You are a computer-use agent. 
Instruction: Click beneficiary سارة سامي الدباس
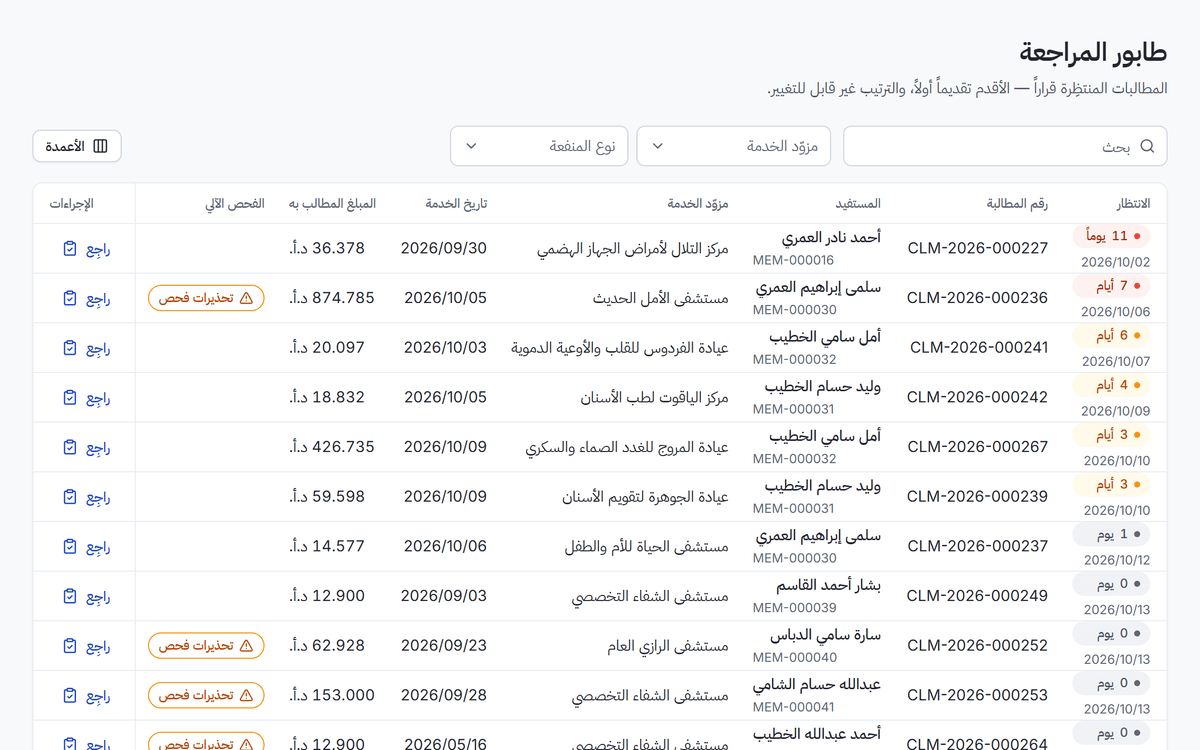coord(825,635)
